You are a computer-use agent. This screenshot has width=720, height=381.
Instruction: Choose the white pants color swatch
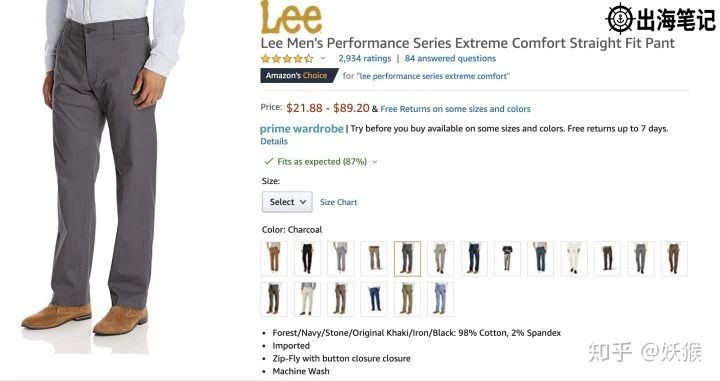click(574, 258)
